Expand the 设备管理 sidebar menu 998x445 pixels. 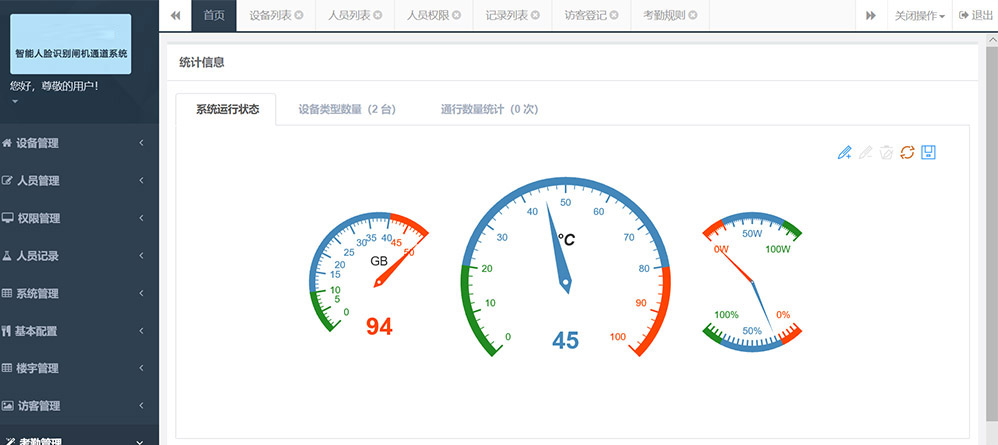[78, 143]
